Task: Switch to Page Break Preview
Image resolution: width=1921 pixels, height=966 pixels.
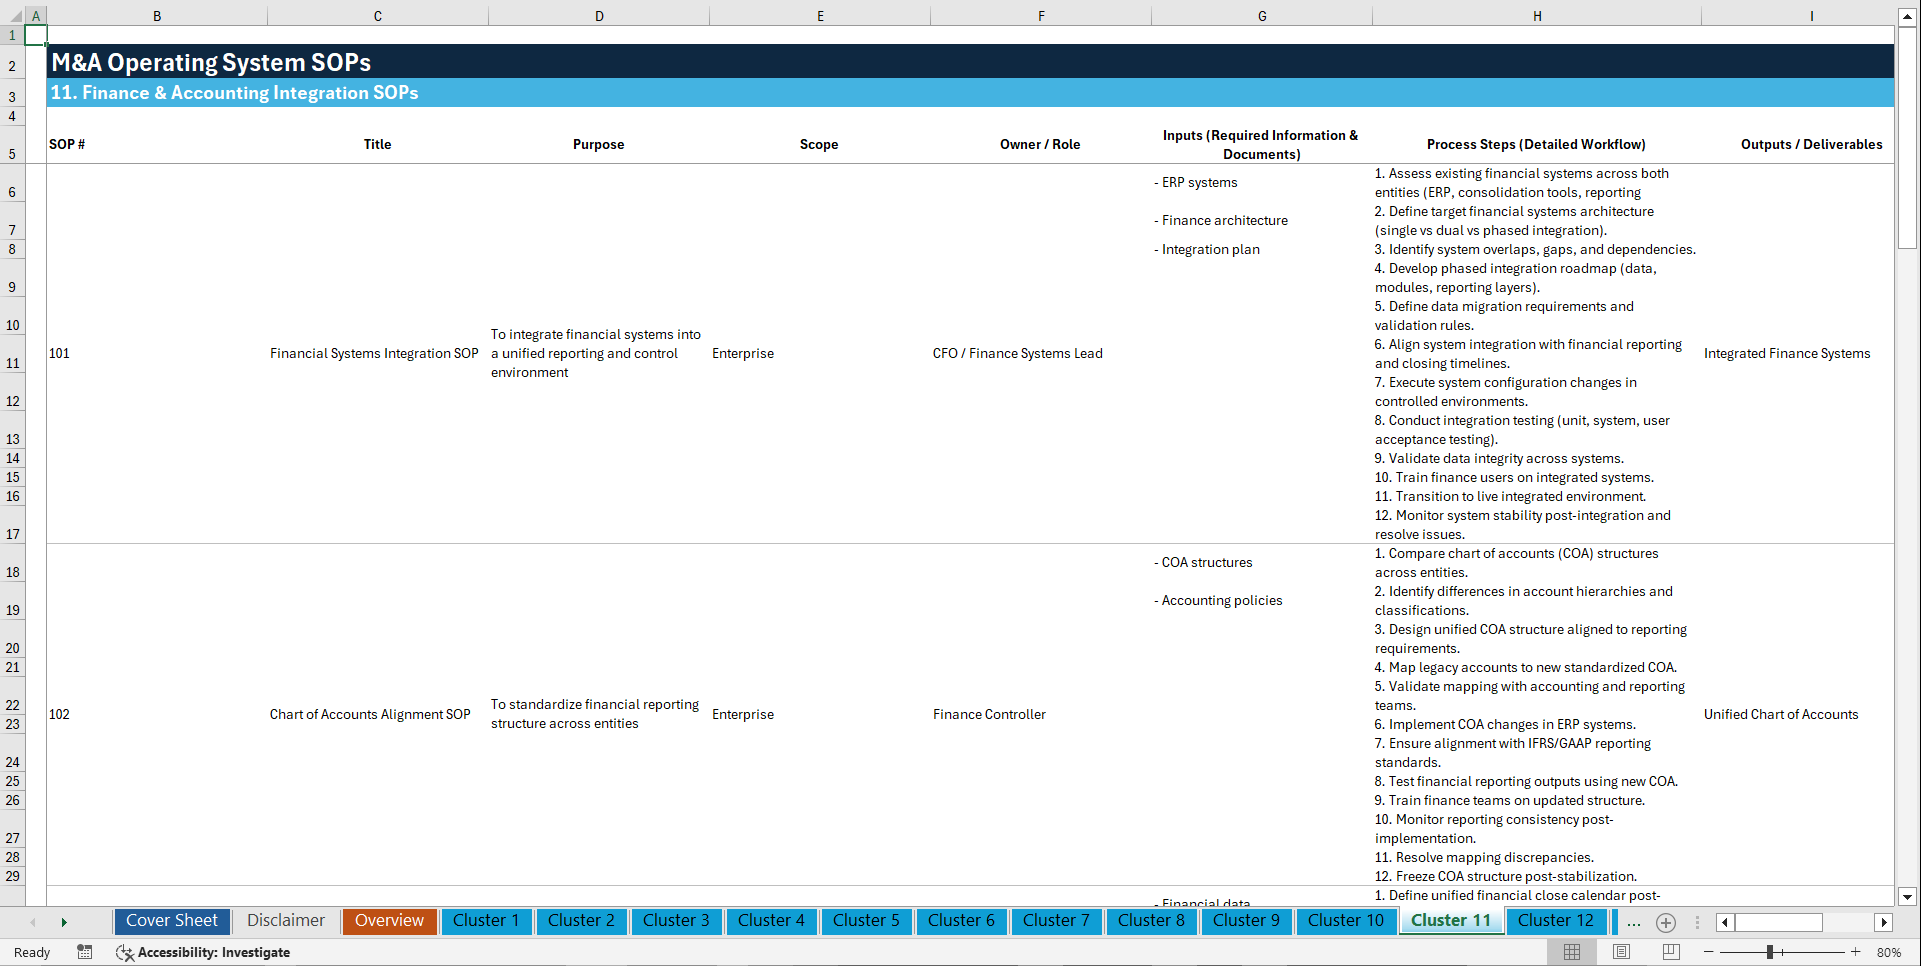Action: tap(1671, 952)
